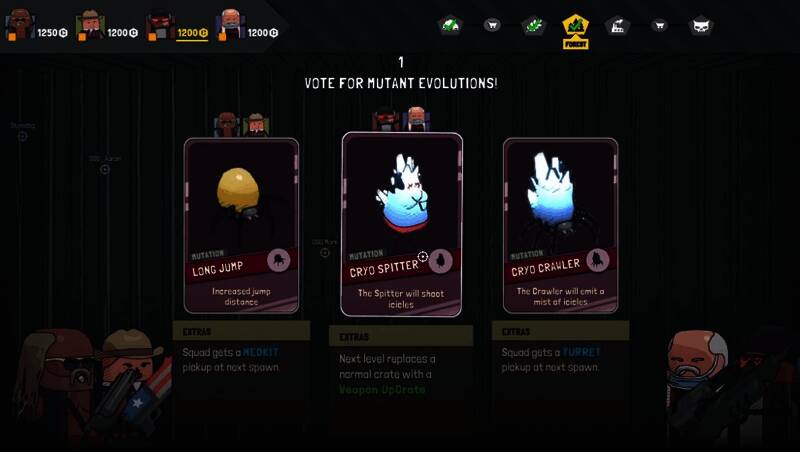
Task: Select first player avatar with 1250 credits
Action: tap(20, 24)
